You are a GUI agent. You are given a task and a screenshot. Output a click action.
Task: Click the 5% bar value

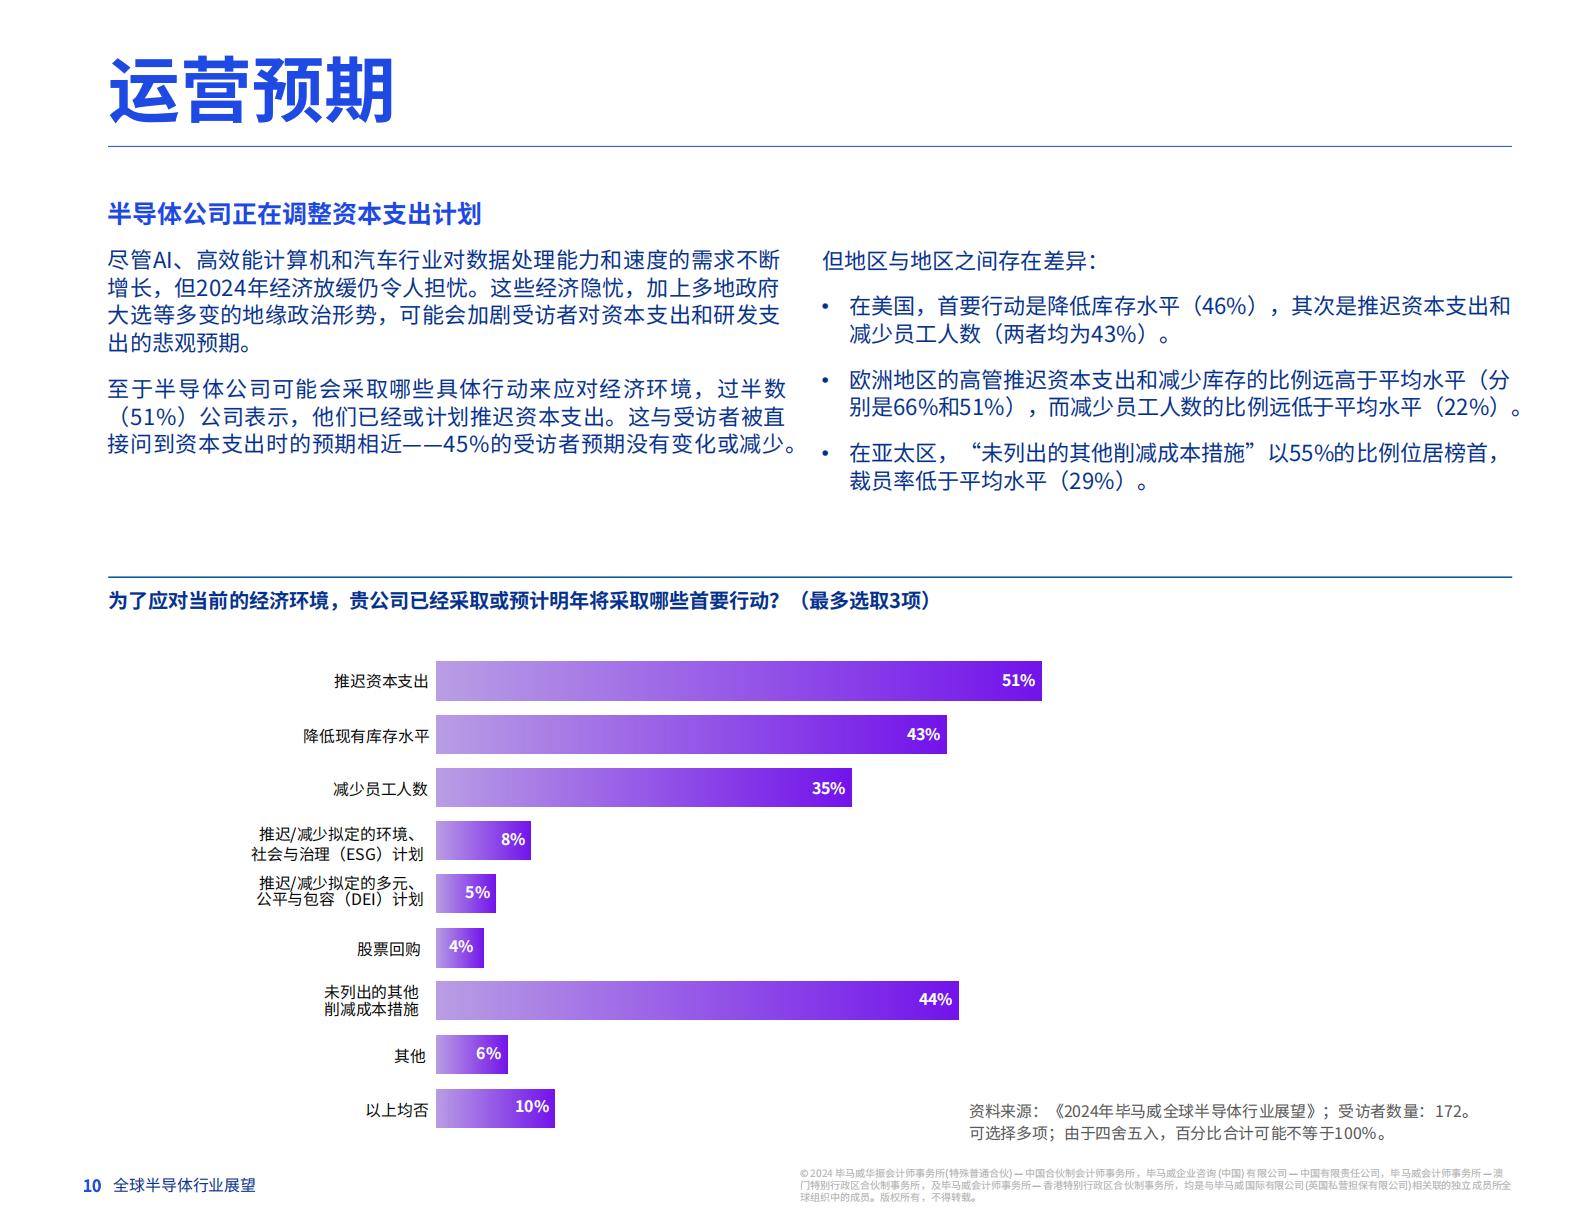click(x=478, y=893)
